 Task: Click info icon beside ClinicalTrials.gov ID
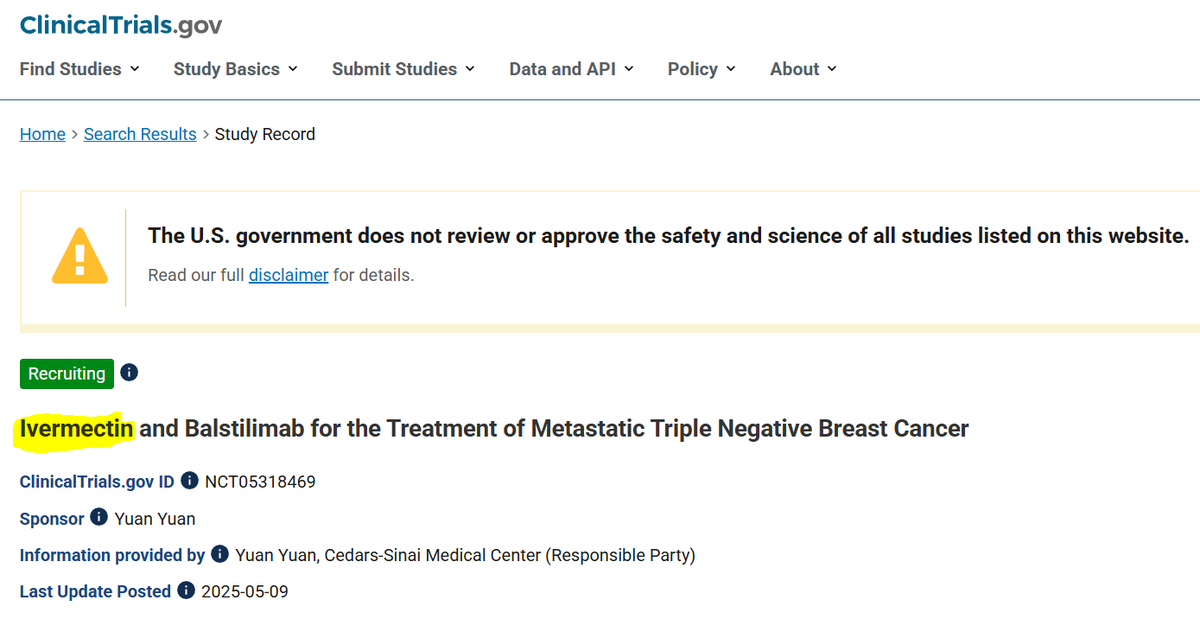point(190,481)
